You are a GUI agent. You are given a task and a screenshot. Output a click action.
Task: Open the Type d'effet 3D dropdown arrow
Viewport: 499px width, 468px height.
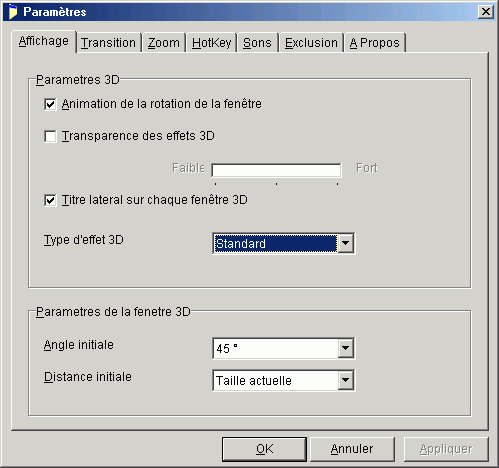[x=346, y=243]
